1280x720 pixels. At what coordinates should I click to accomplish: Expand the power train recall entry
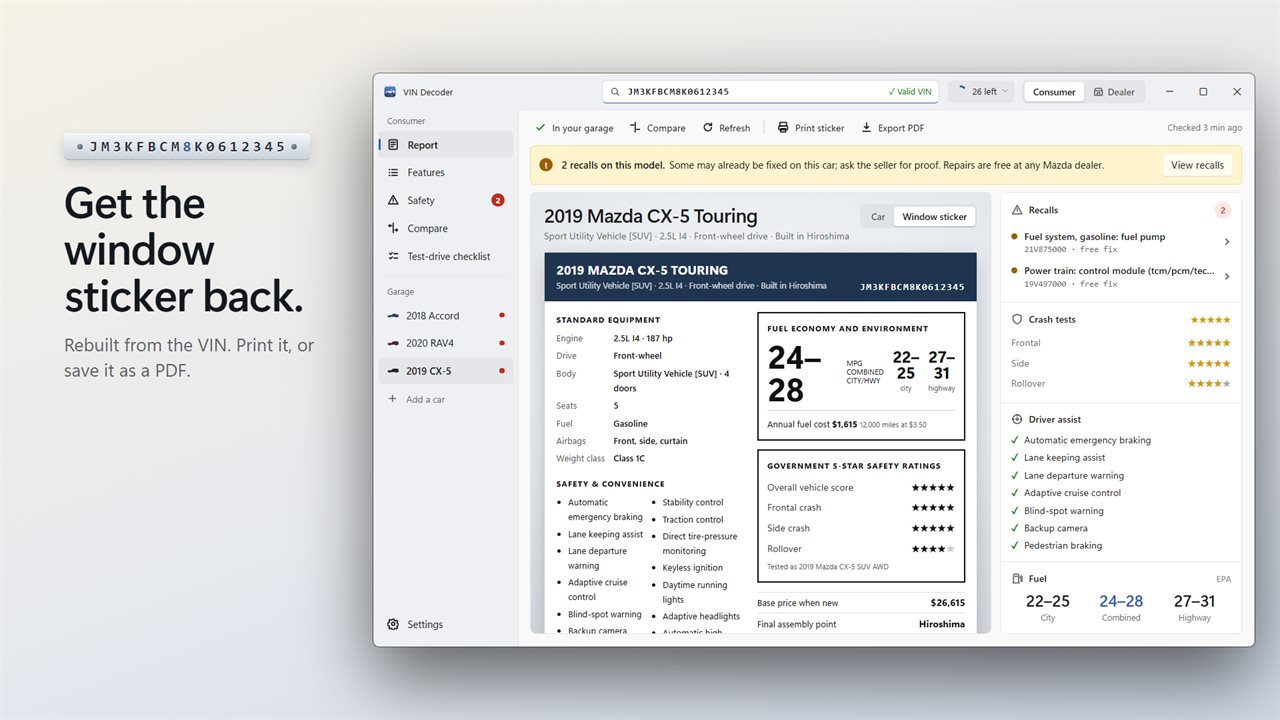click(1121, 276)
